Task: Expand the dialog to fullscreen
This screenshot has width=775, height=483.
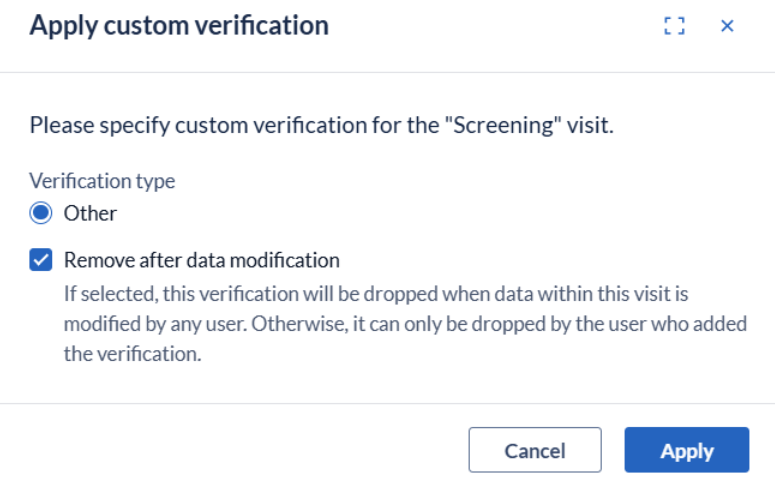Action: click(x=675, y=26)
